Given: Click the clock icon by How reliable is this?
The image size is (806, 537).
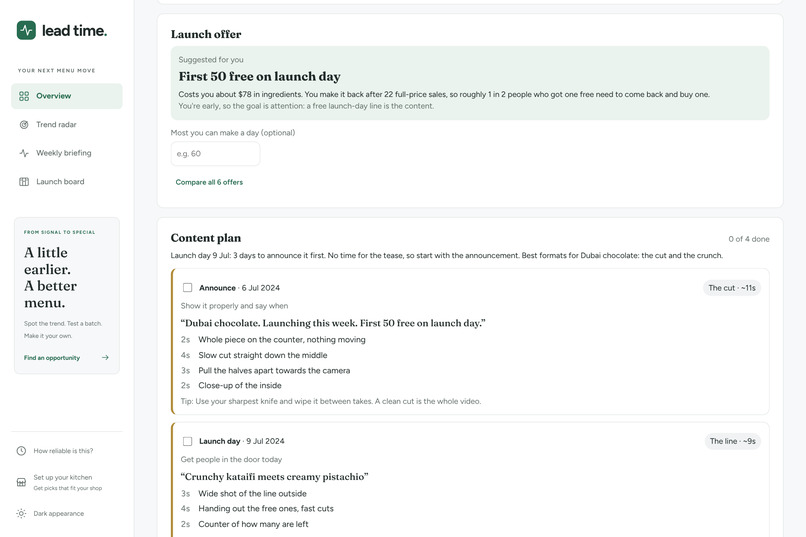Looking at the screenshot, I should pos(21,451).
